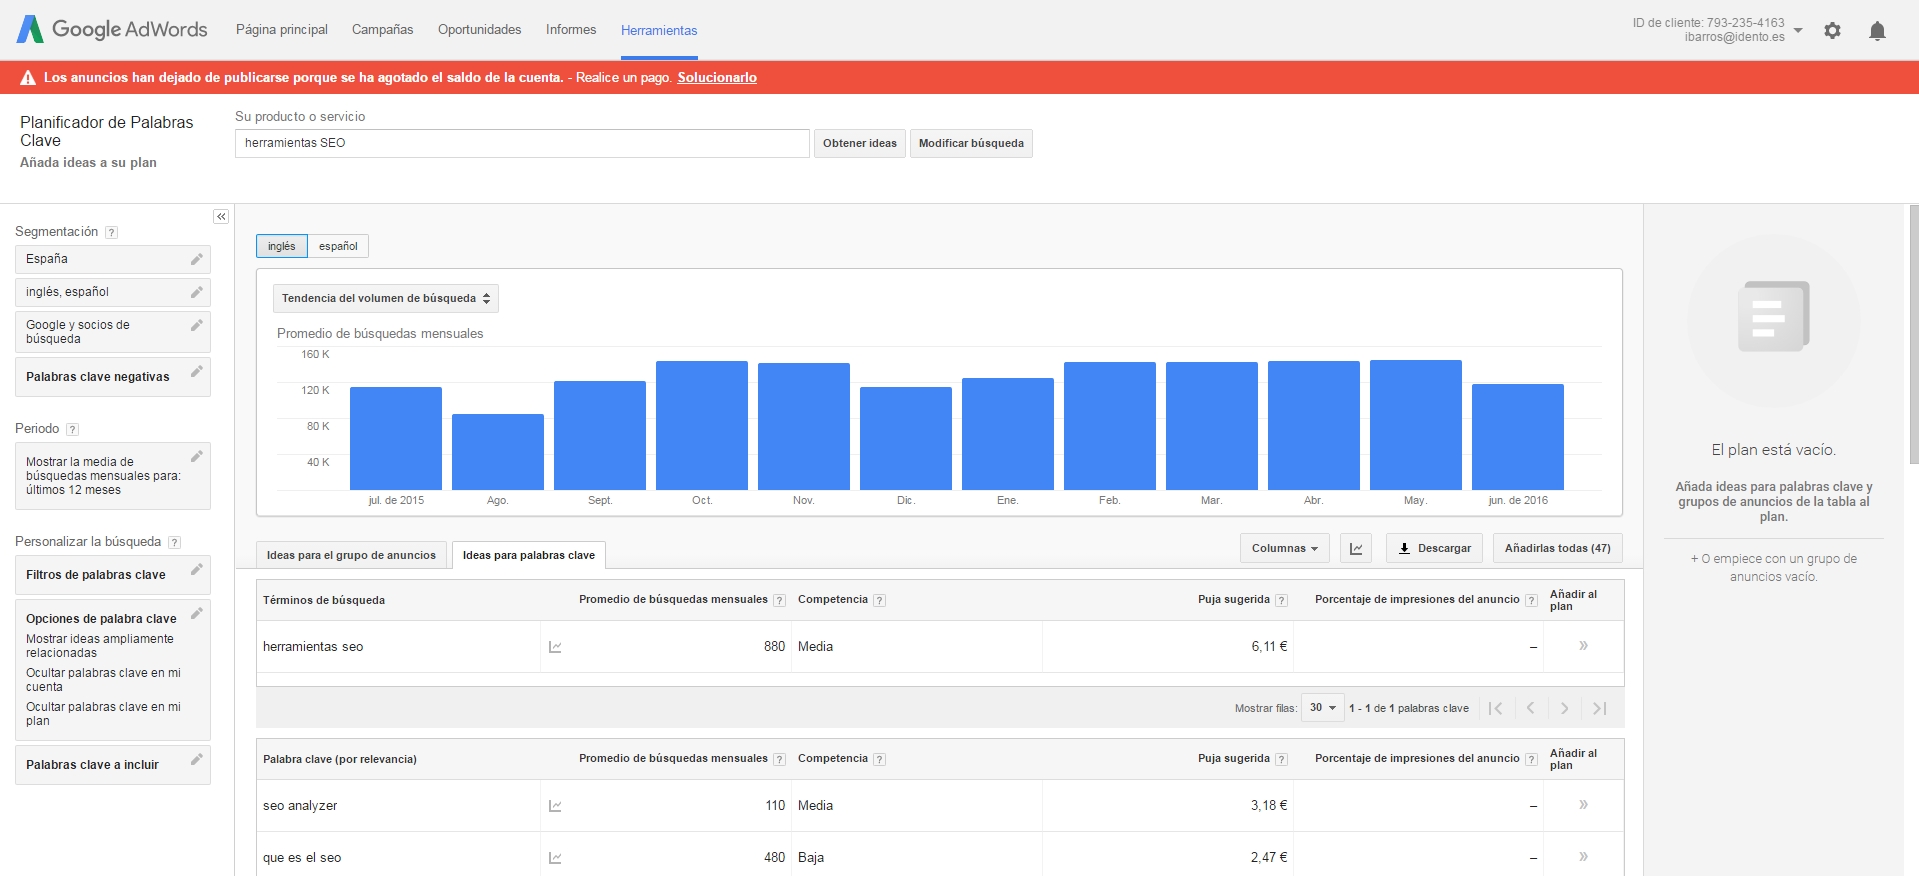Click the Oct. bar in the chart
Image resolution: width=1919 pixels, height=876 pixels.
[x=702, y=425]
